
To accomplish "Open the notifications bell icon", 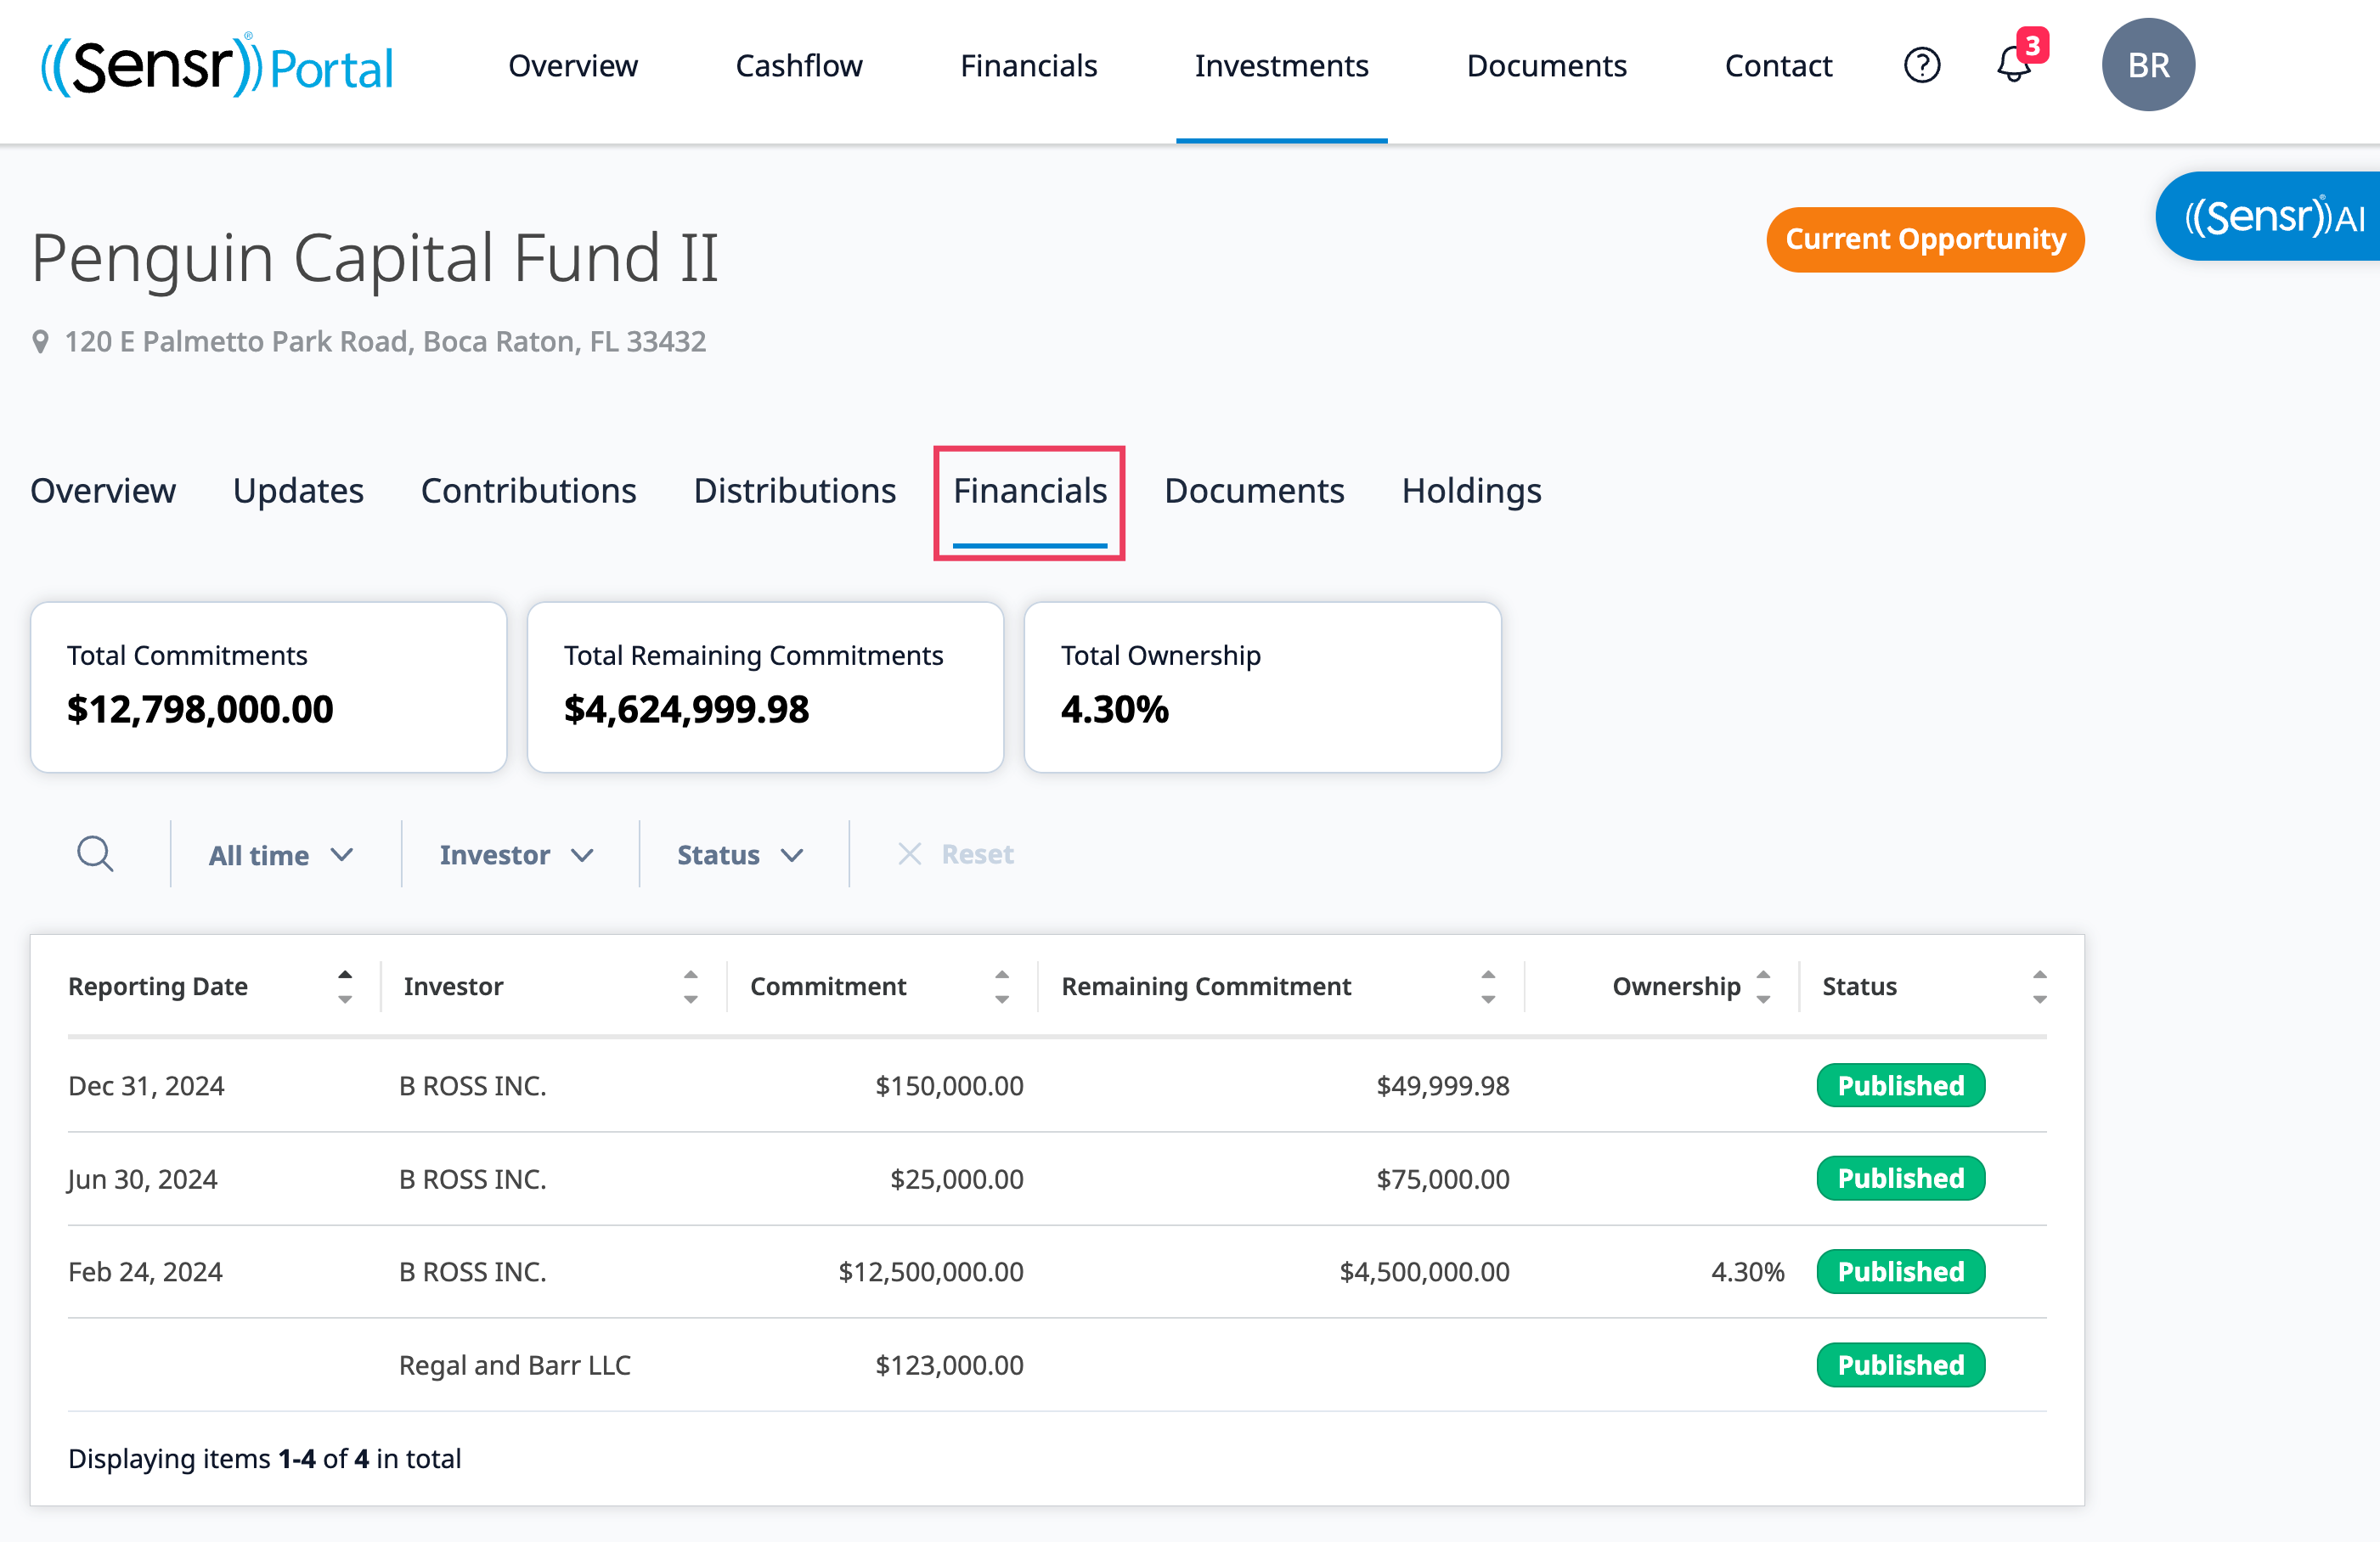I will pos(2013,65).
